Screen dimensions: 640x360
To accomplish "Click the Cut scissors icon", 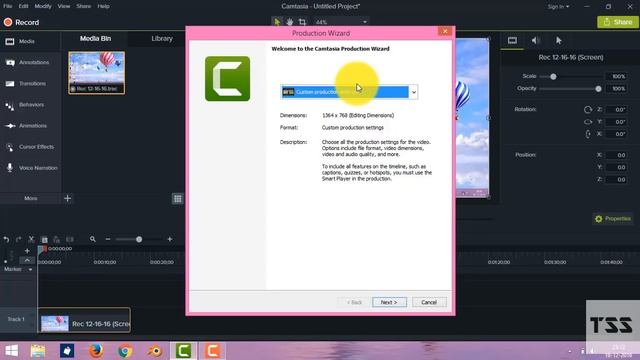I will (x=31, y=240).
